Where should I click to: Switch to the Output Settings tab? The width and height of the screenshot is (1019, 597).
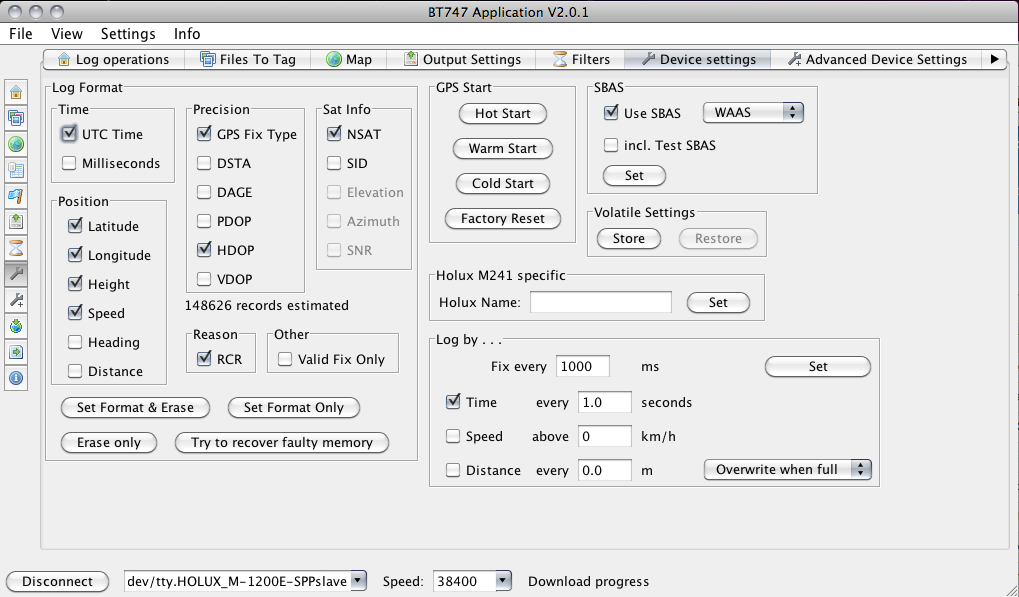point(462,59)
